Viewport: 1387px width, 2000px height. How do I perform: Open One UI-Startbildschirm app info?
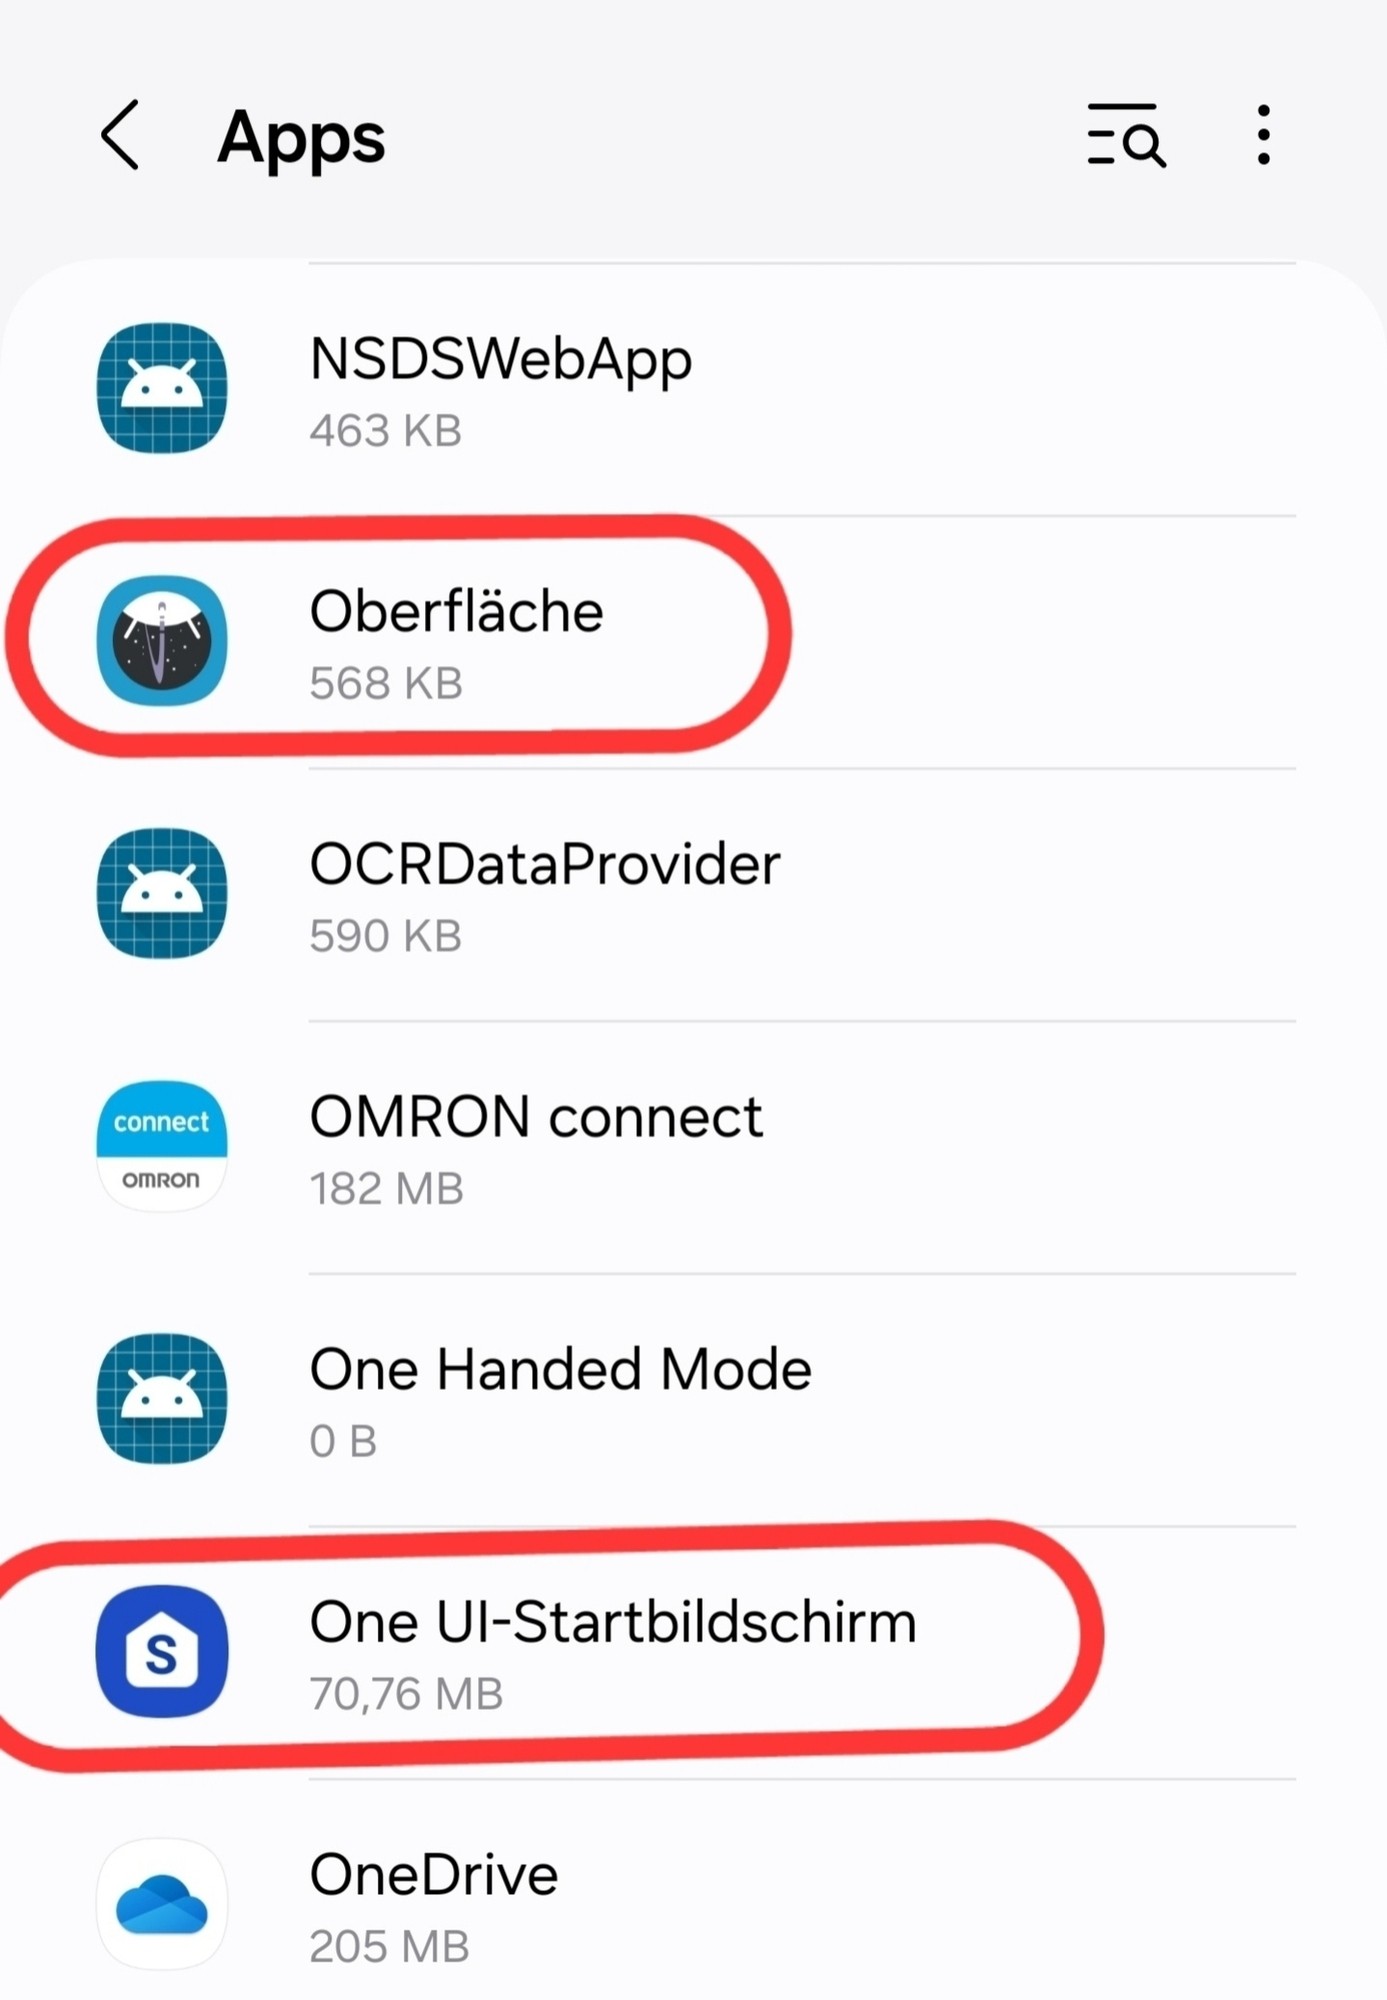pyautogui.click(x=693, y=1652)
